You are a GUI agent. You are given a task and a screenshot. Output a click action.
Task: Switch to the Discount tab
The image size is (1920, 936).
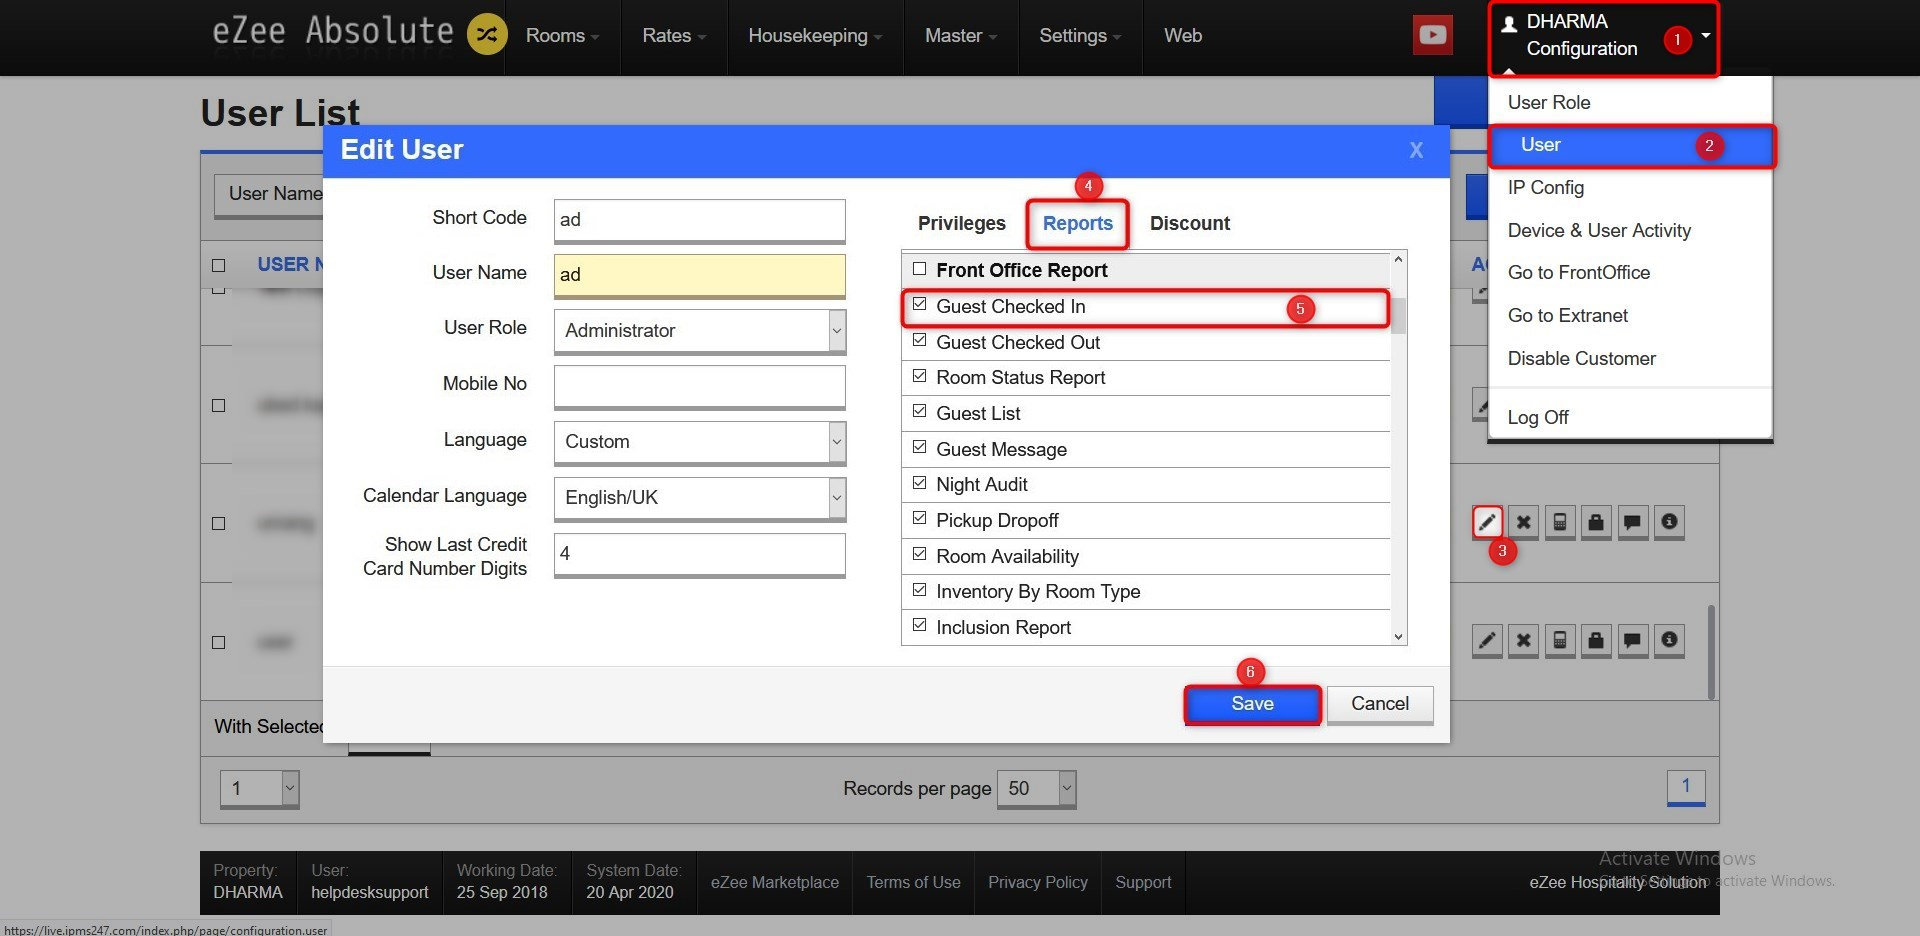1190,223
